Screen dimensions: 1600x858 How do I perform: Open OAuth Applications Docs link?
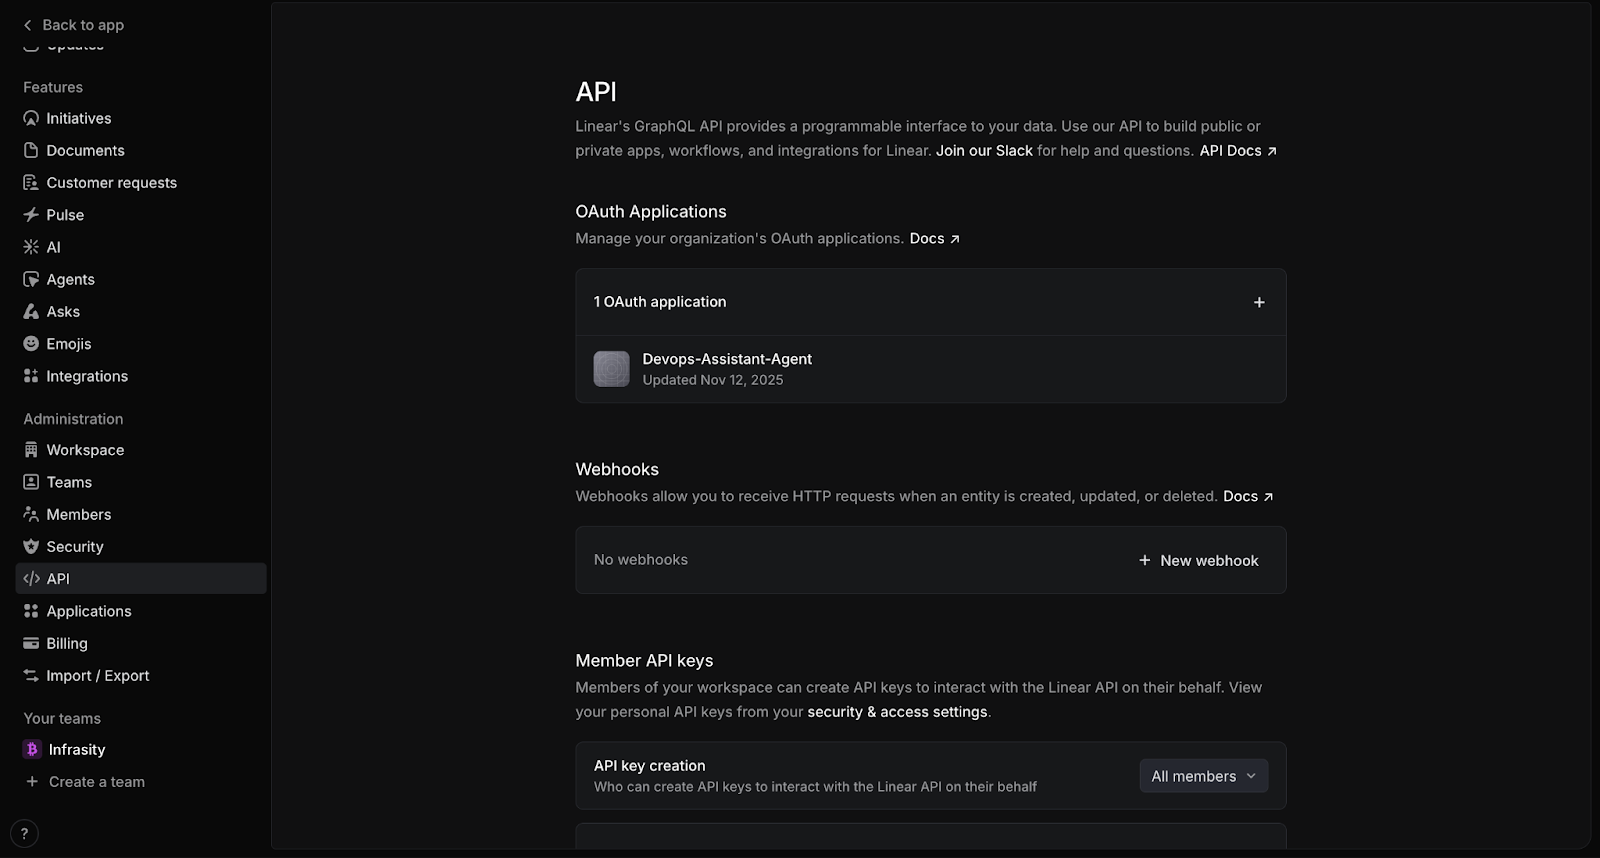(934, 238)
